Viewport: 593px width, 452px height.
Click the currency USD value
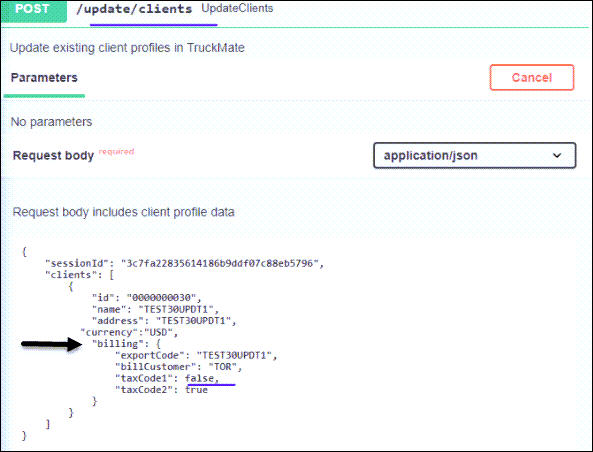[158, 332]
